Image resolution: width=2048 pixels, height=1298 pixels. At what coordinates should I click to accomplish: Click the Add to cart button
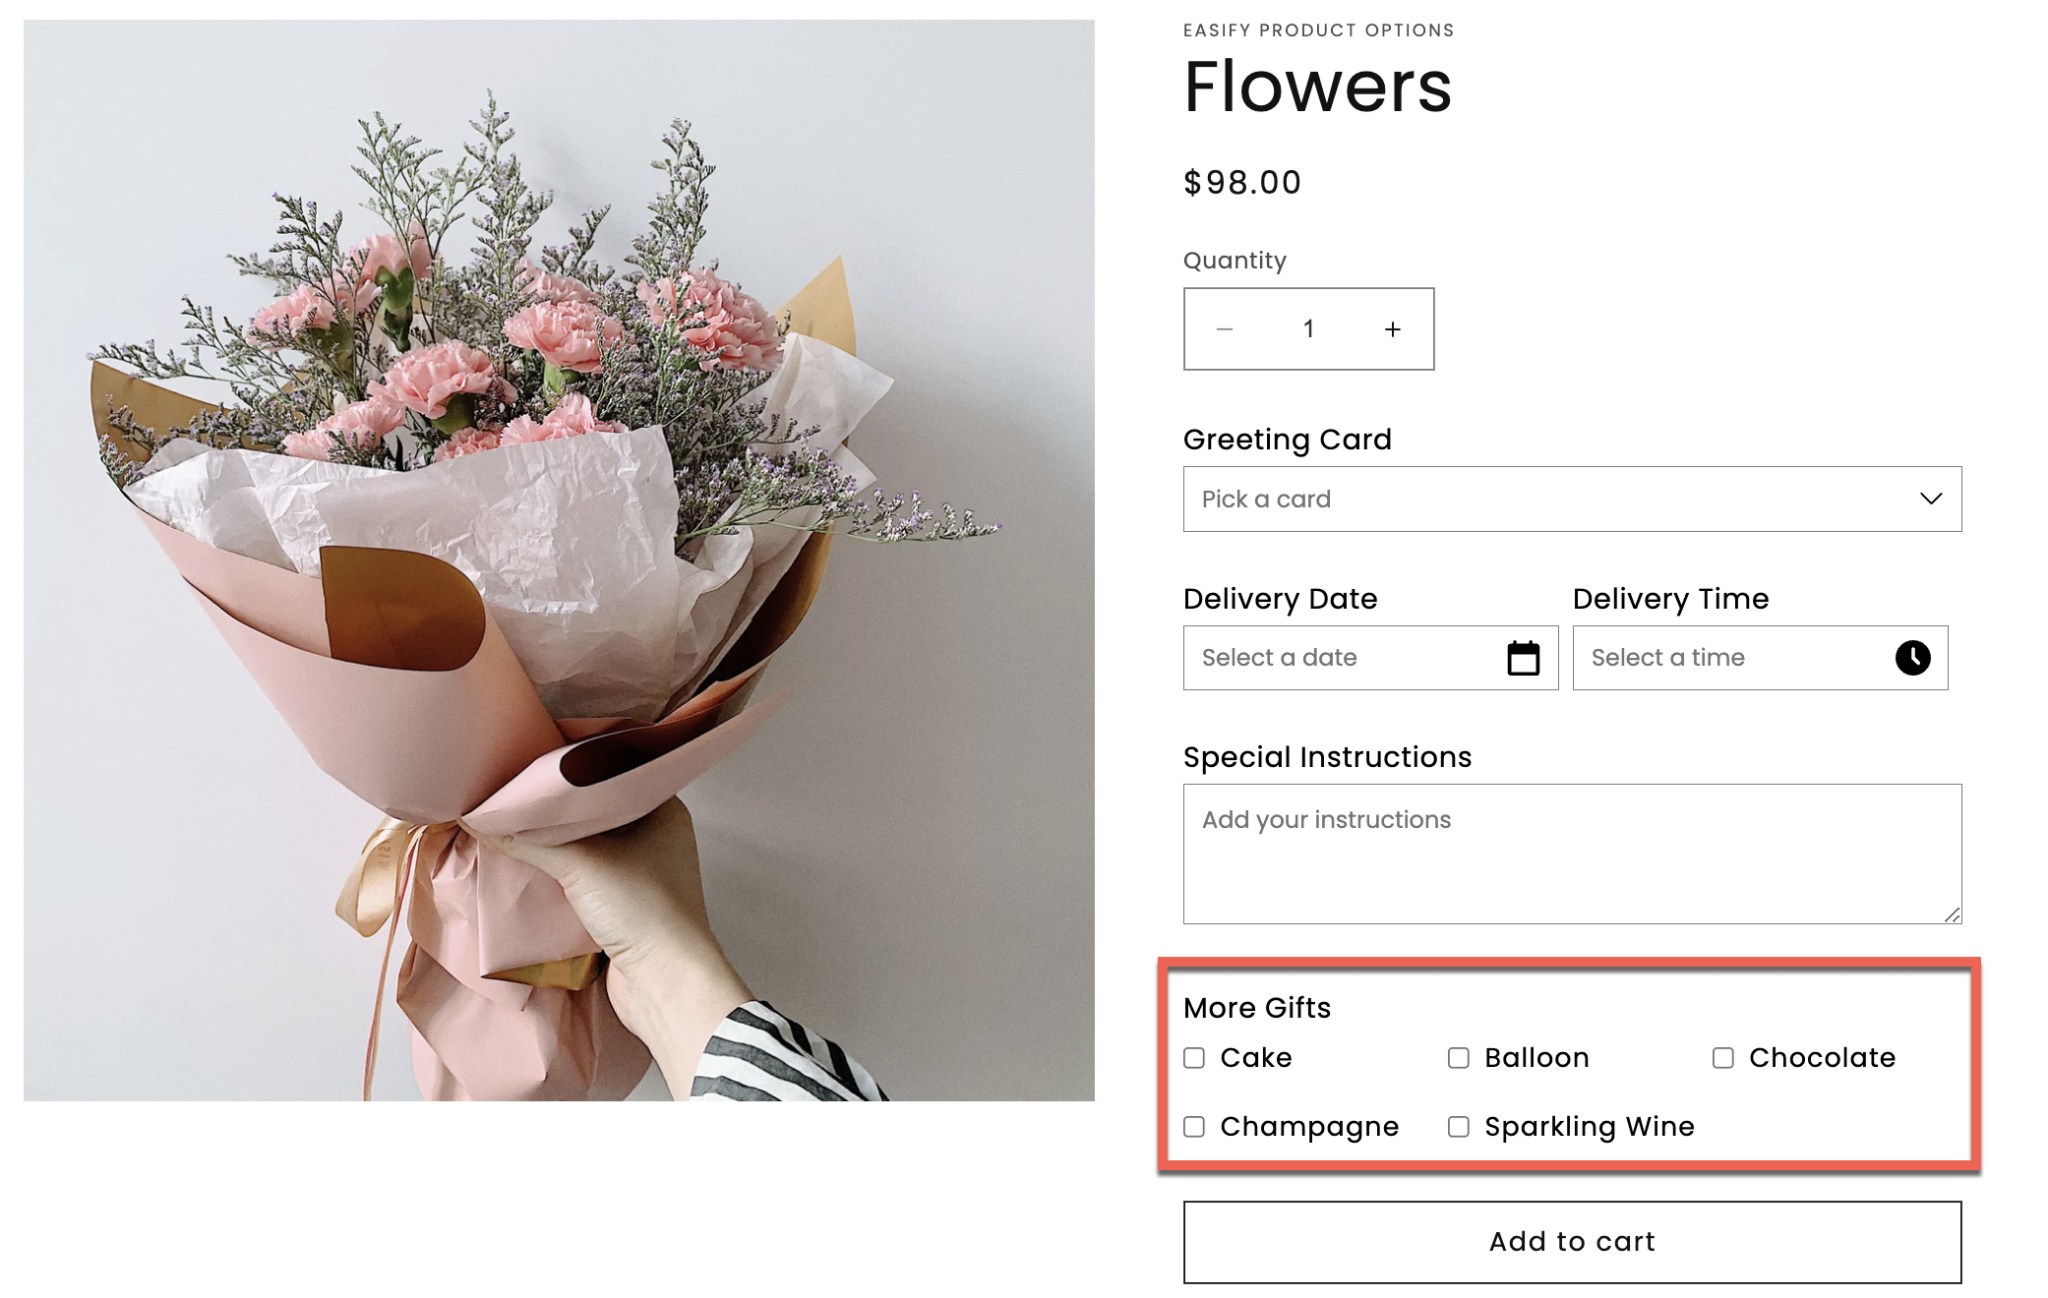(x=1571, y=1241)
